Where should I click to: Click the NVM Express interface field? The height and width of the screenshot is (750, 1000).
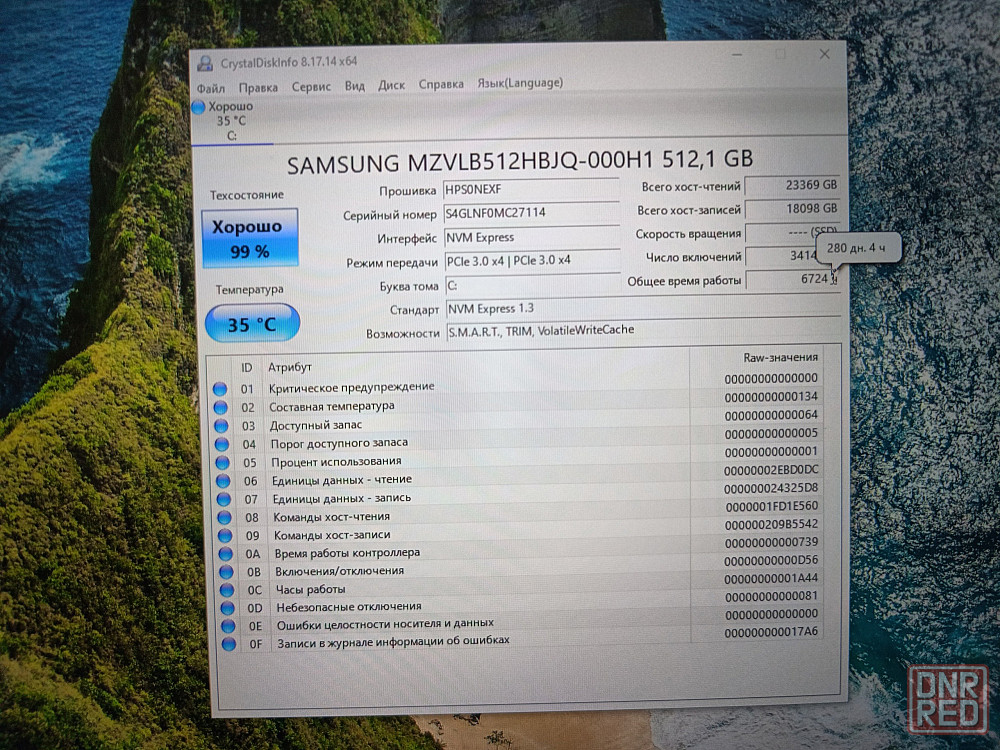pos(532,237)
